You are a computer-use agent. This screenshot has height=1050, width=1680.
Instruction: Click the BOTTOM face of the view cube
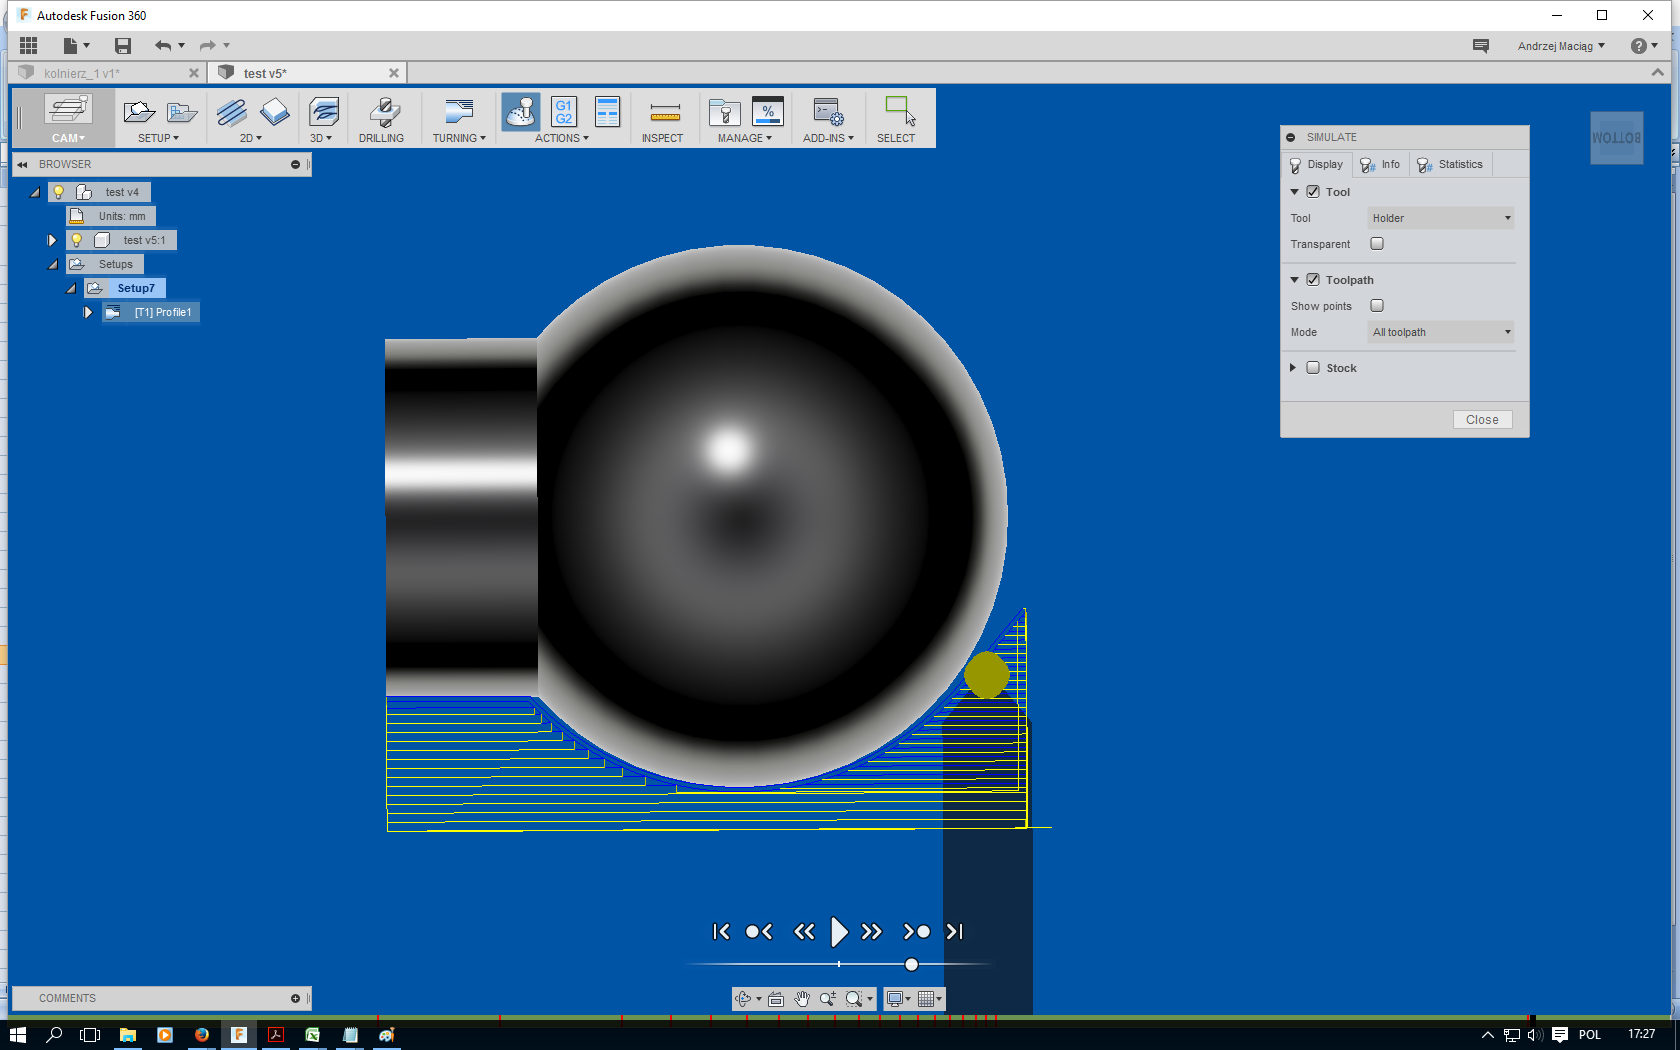point(1616,138)
